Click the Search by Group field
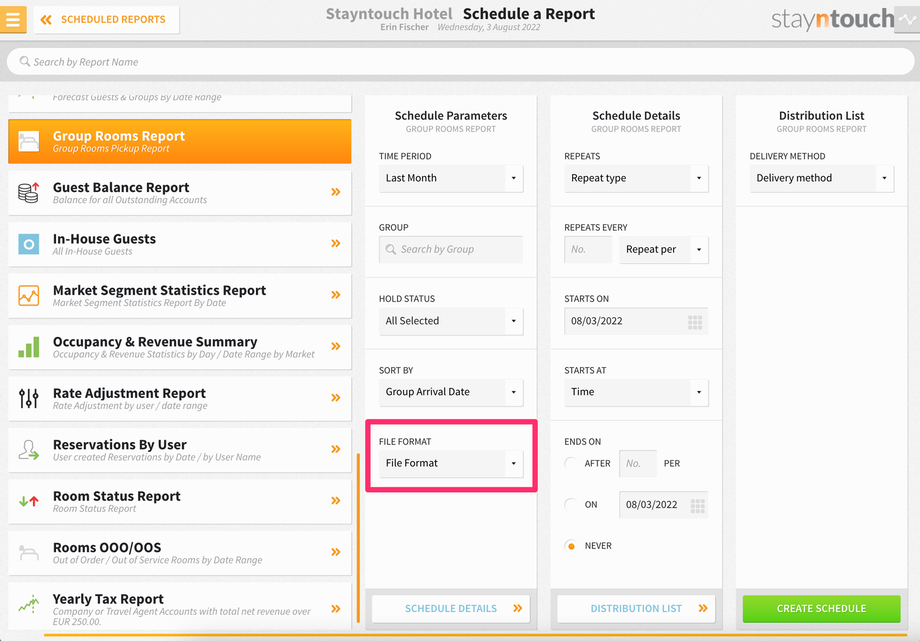The height and width of the screenshot is (641, 920). click(451, 249)
